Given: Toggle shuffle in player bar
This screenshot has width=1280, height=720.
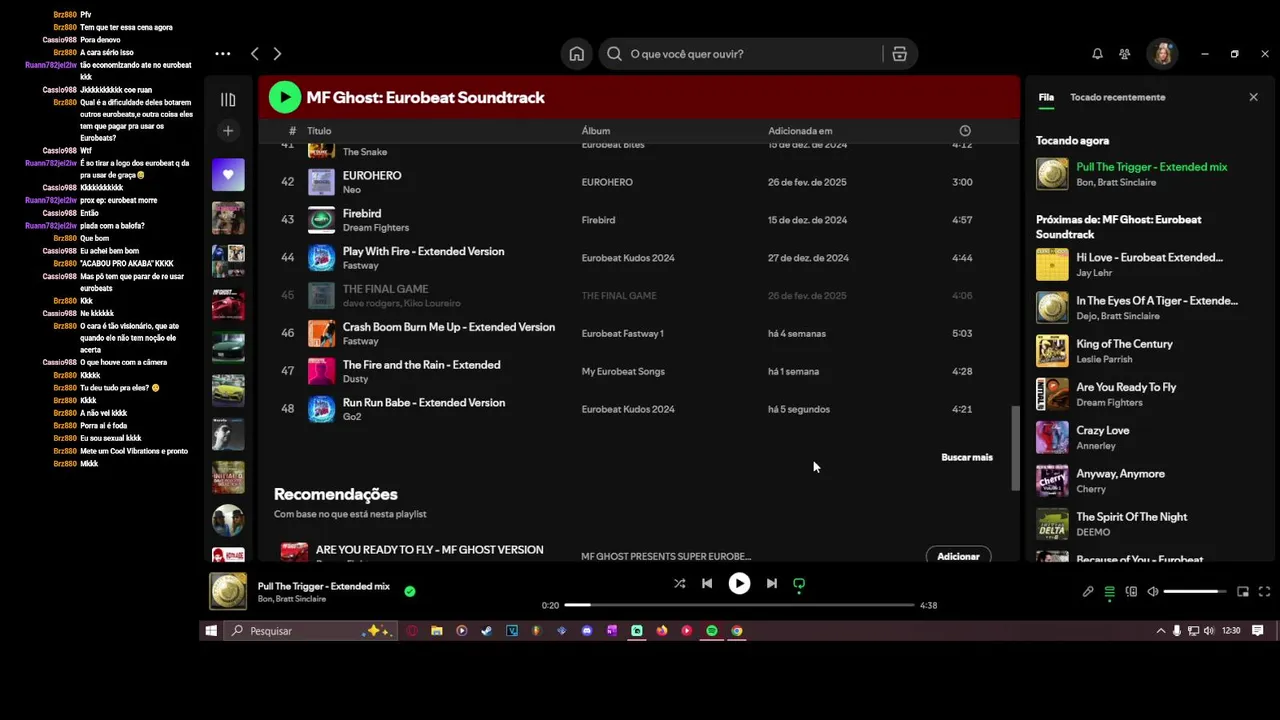Looking at the screenshot, I should pyautogui.click(x=680, y=583).
